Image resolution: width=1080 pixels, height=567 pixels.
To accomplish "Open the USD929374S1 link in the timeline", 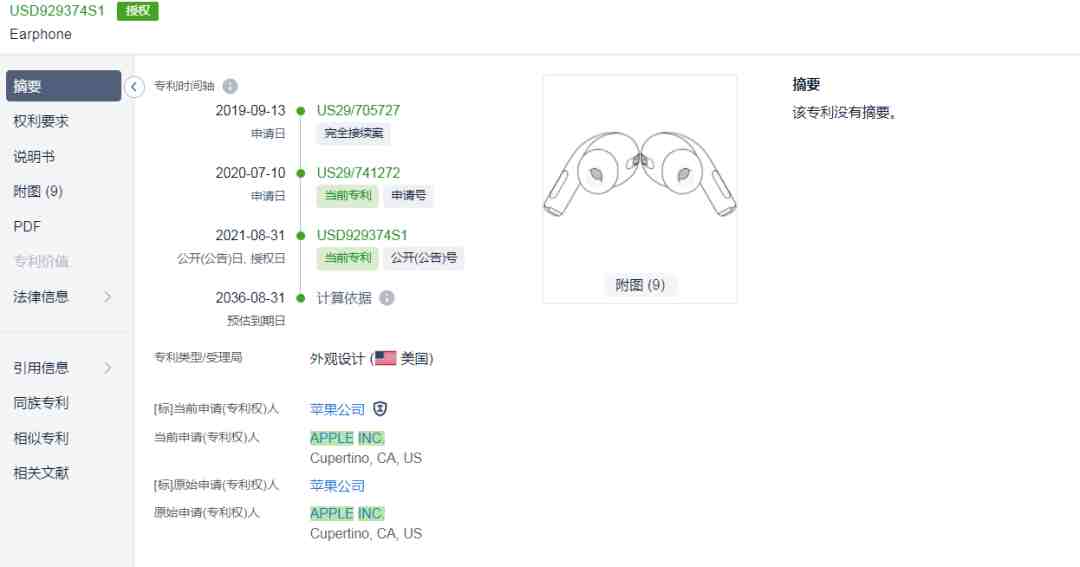I will (362, 236).
